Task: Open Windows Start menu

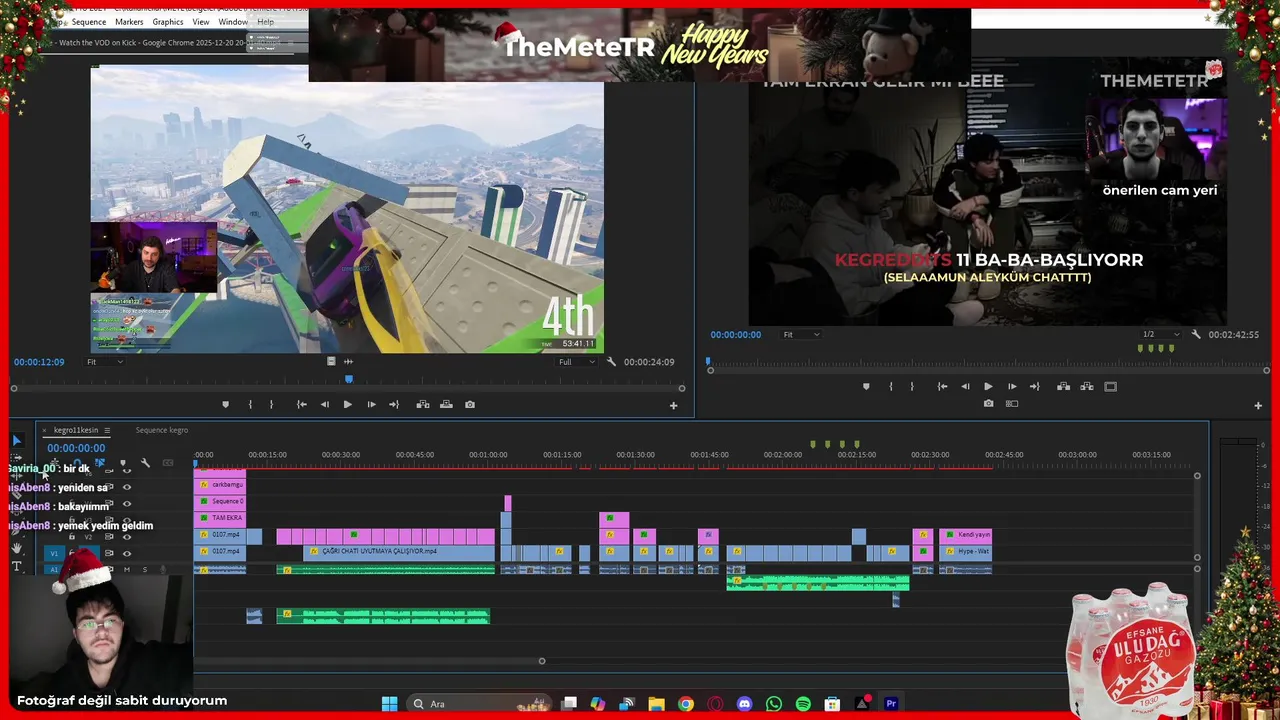Action: point(389,704)
